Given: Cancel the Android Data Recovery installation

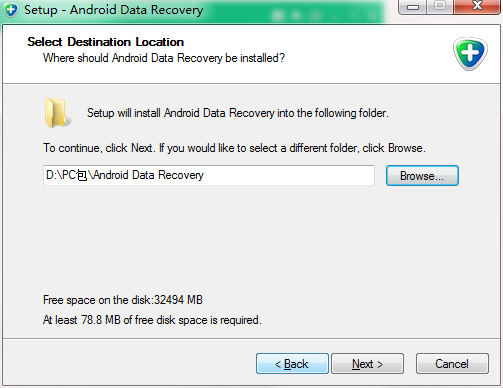Looking at the screenshot, I should point(452,364).
